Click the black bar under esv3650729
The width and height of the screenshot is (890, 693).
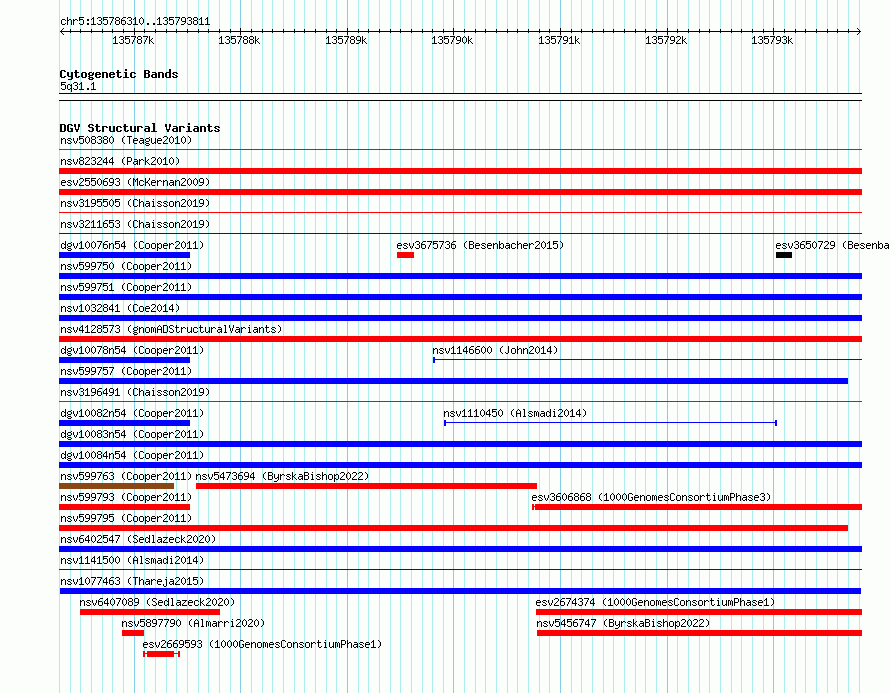pos(784,255)
